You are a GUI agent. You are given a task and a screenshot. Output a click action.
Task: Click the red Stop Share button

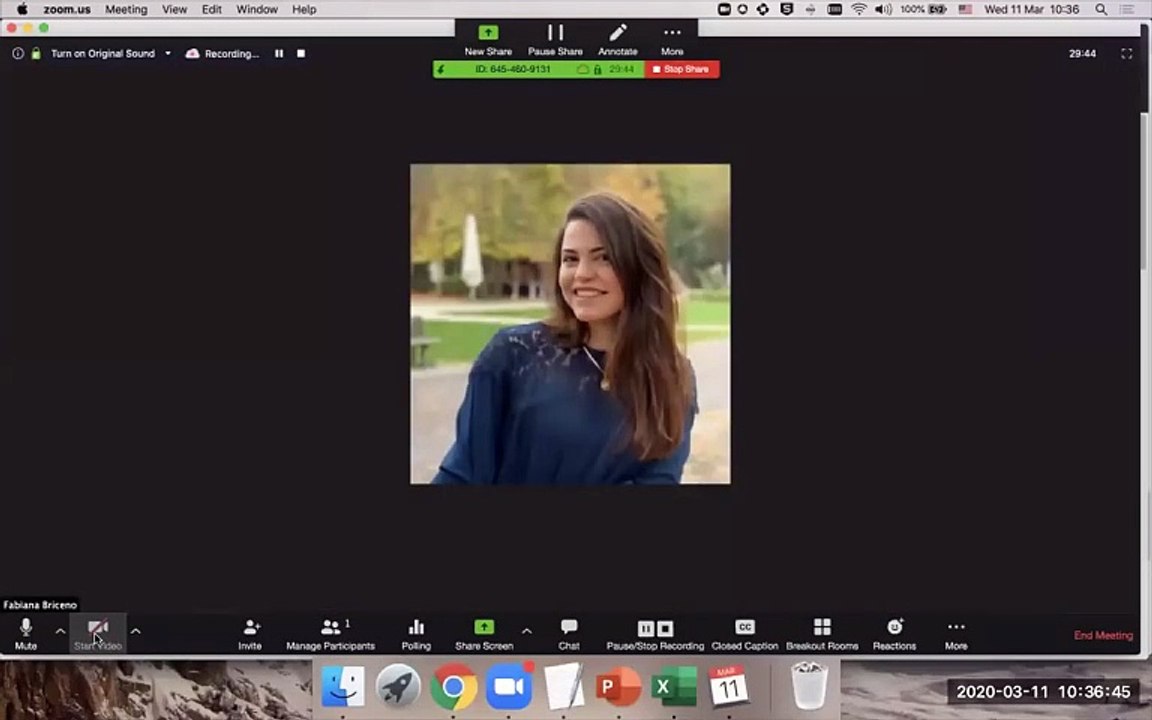click(681, 69)
